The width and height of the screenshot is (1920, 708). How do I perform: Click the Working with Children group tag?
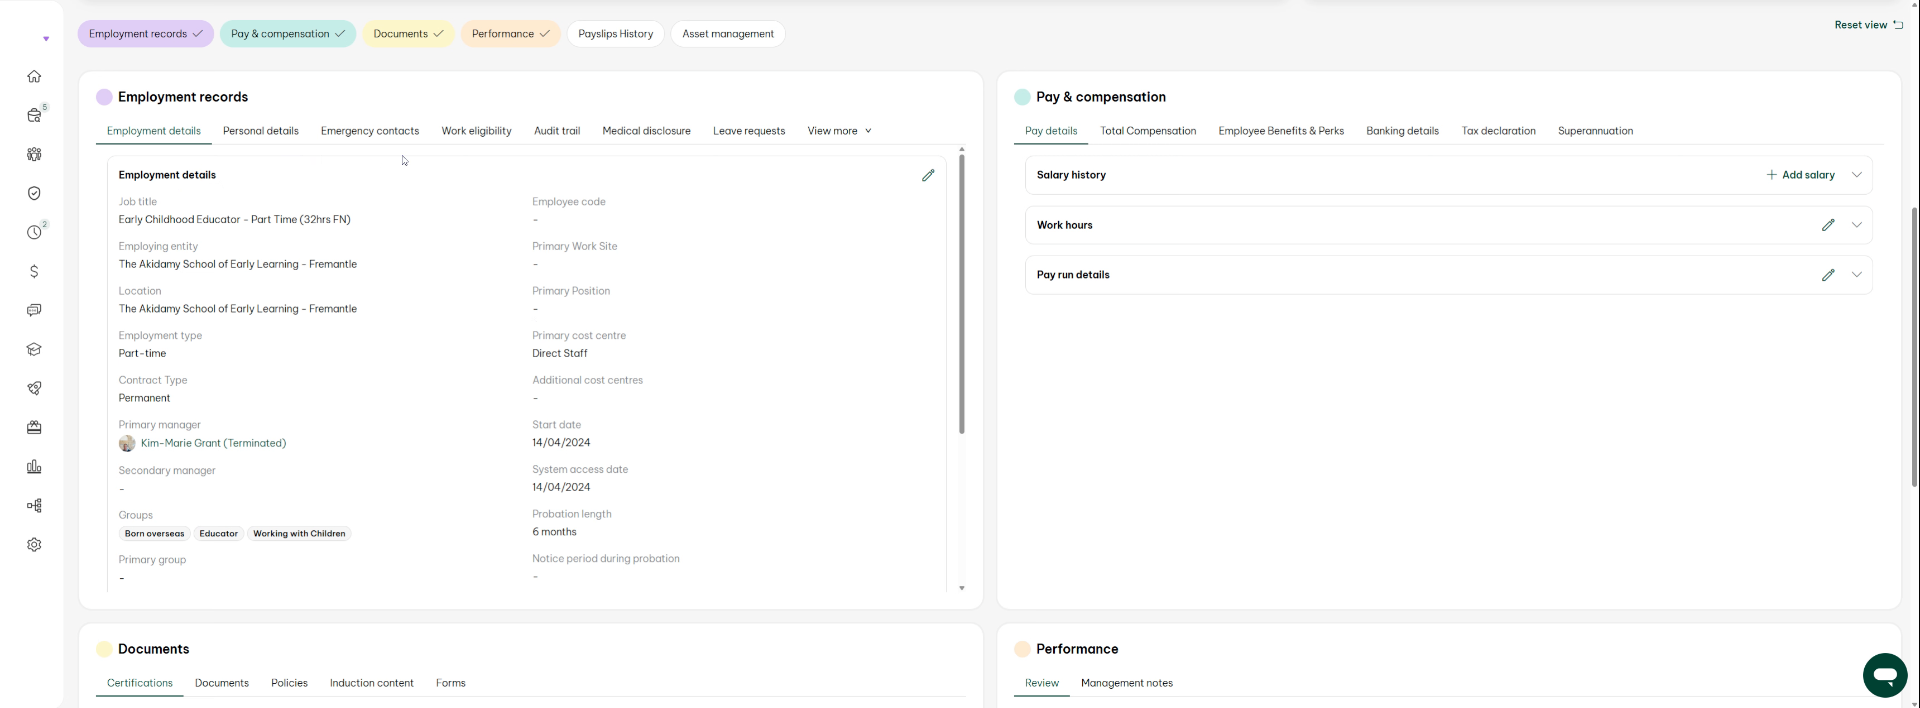tap(299, 534)
